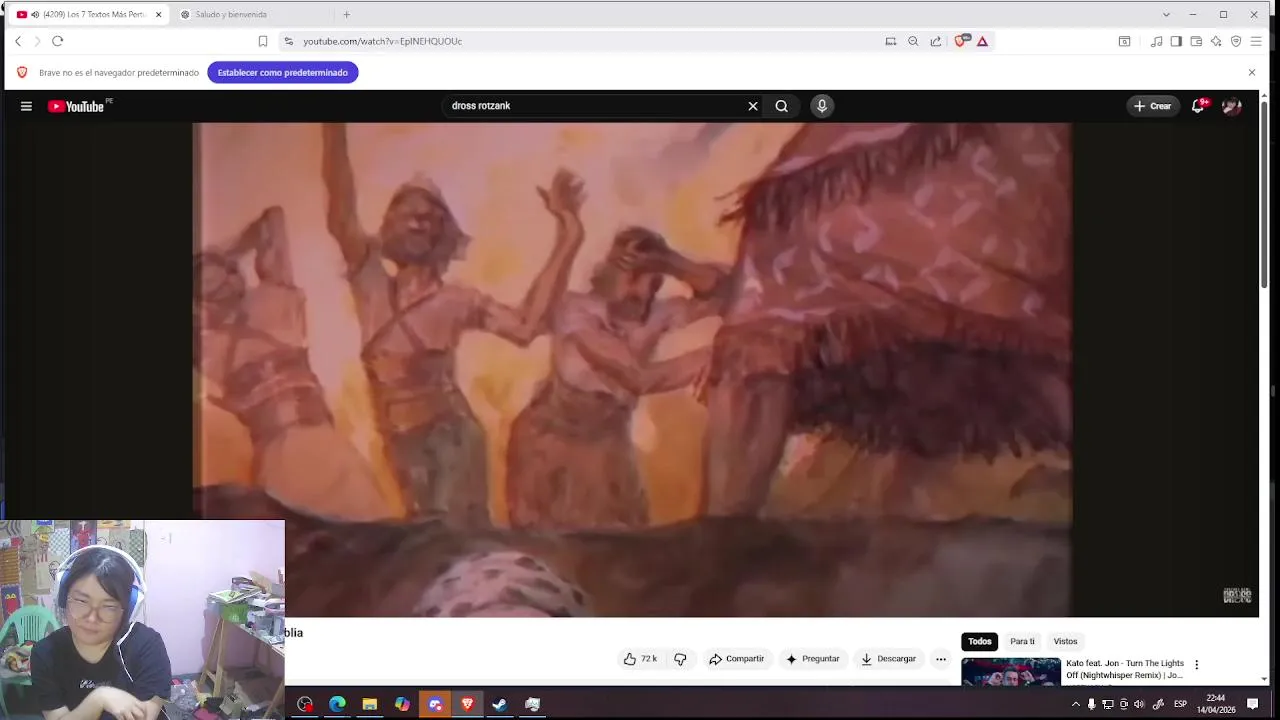This screenshot has height=720, width=1280.
Task: Select the 'Los 7 Textos Más' YouTube tab
Action: tap(82, 15)
